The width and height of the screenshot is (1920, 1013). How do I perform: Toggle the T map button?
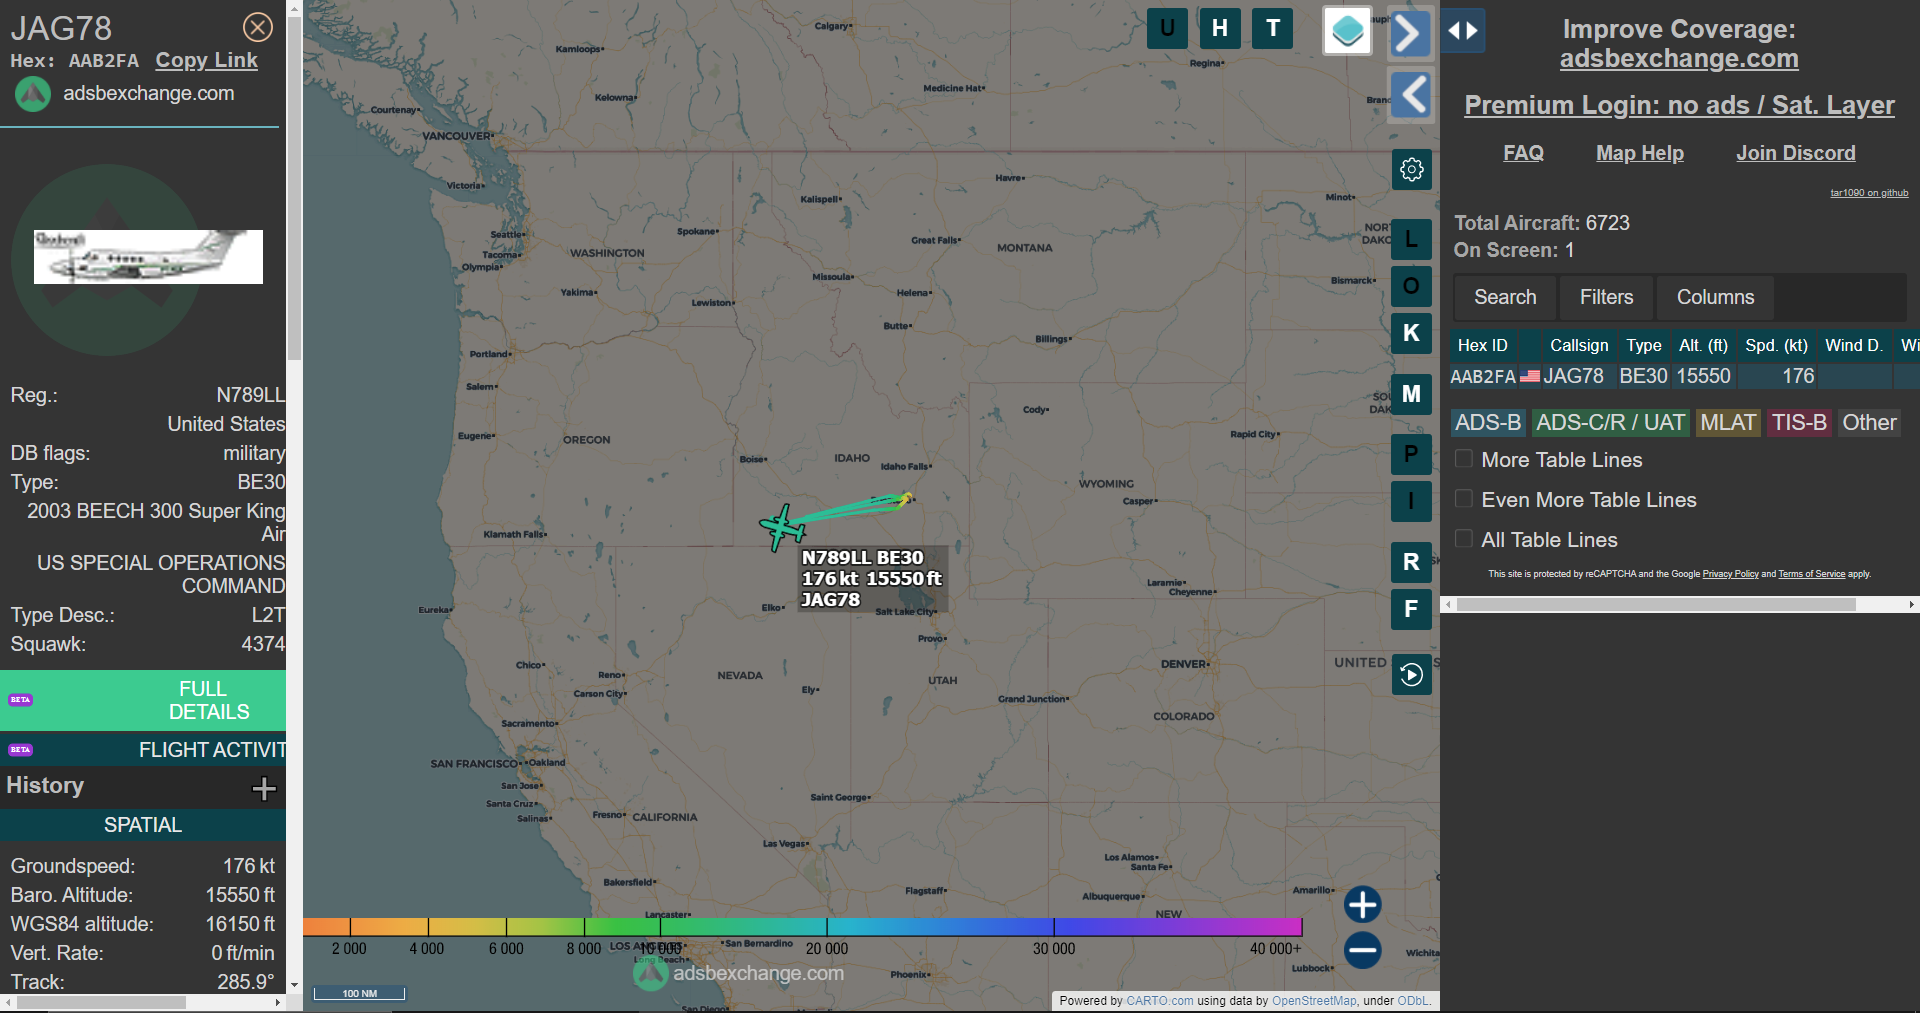[x=1273, y=28]
